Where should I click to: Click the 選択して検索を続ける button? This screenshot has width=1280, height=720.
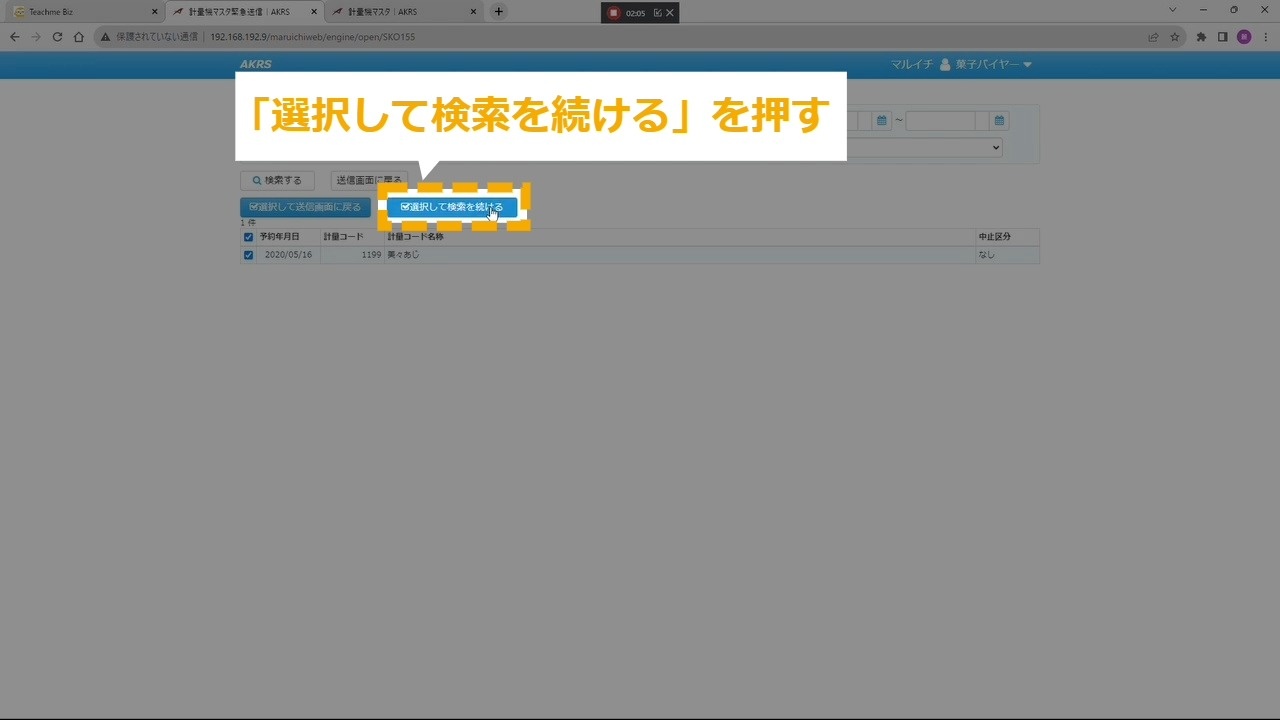[x=452, y=207]
